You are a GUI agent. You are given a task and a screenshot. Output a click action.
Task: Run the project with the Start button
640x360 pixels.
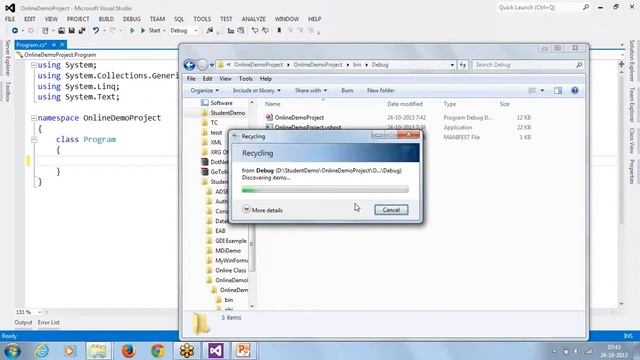pos(151,31)
